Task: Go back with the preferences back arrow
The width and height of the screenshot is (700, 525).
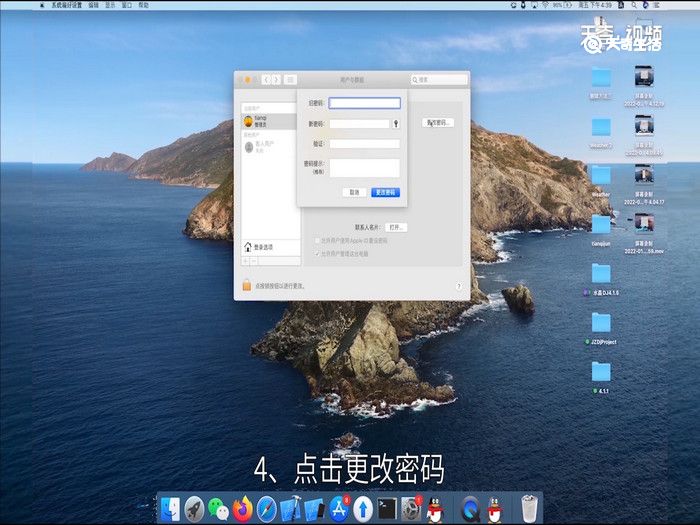Action: coord(266,79)
